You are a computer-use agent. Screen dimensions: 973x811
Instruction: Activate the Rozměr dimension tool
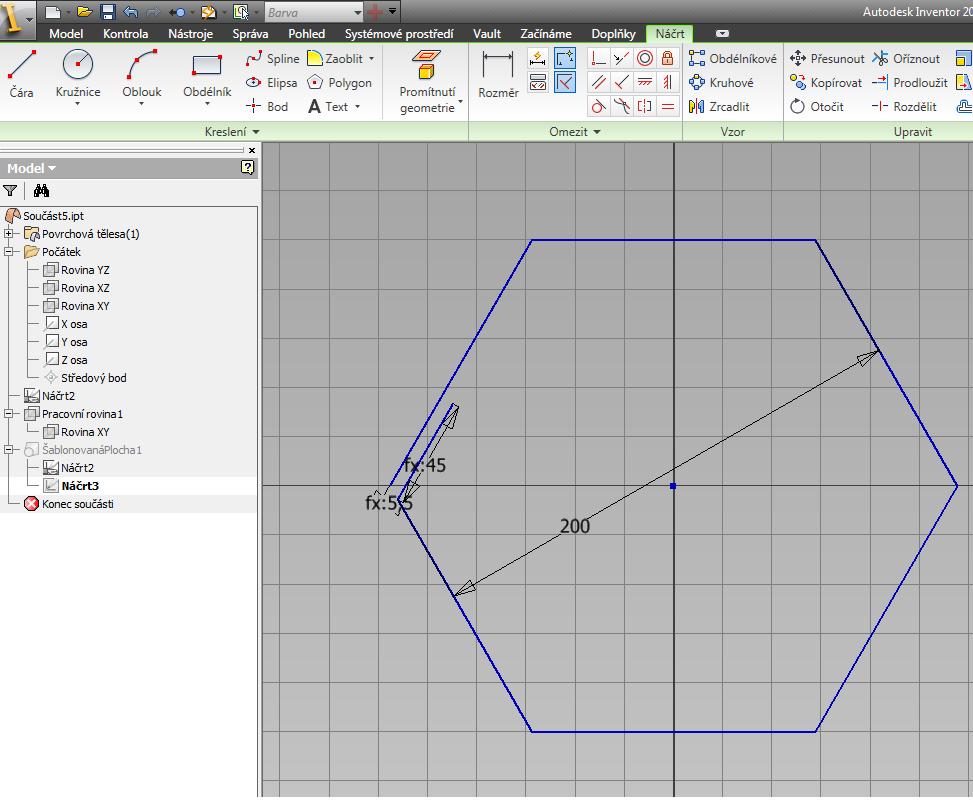coord(498,74)
